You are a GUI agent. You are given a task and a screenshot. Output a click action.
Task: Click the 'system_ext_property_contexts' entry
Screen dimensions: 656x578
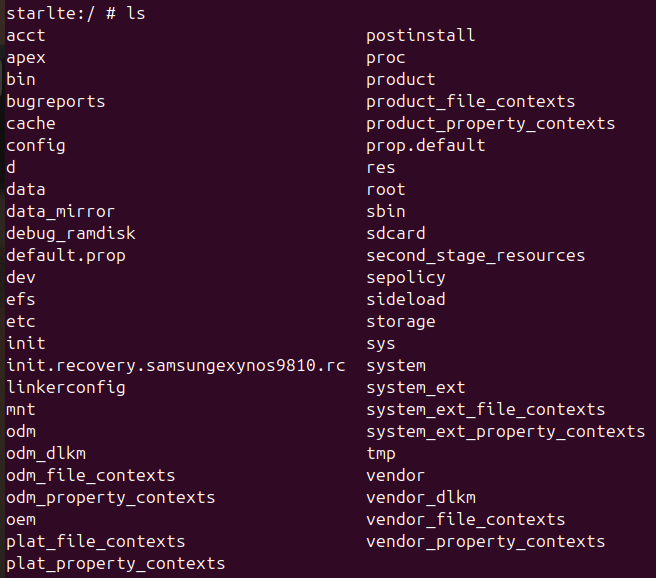click(505, 432)
